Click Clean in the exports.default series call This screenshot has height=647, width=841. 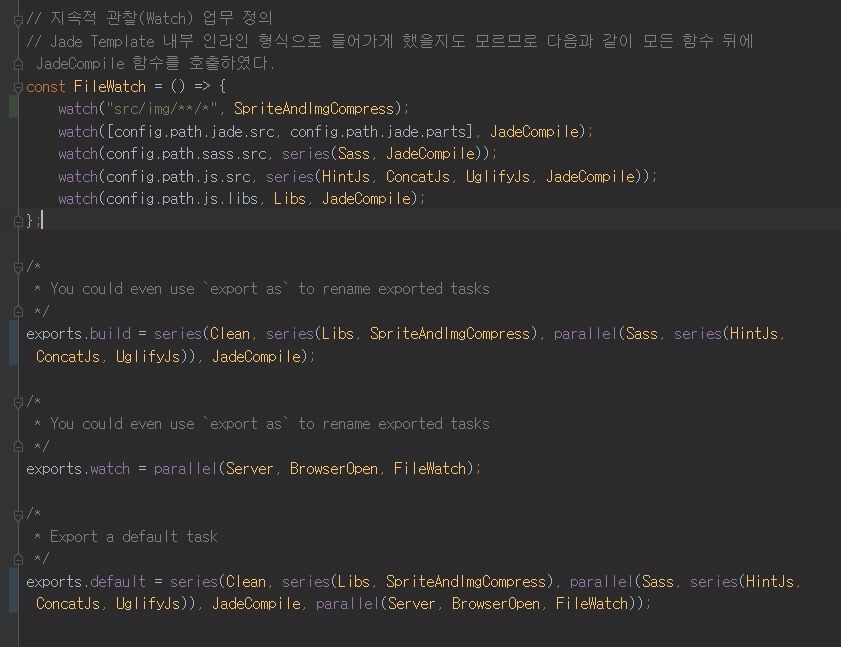click(245, 581)
